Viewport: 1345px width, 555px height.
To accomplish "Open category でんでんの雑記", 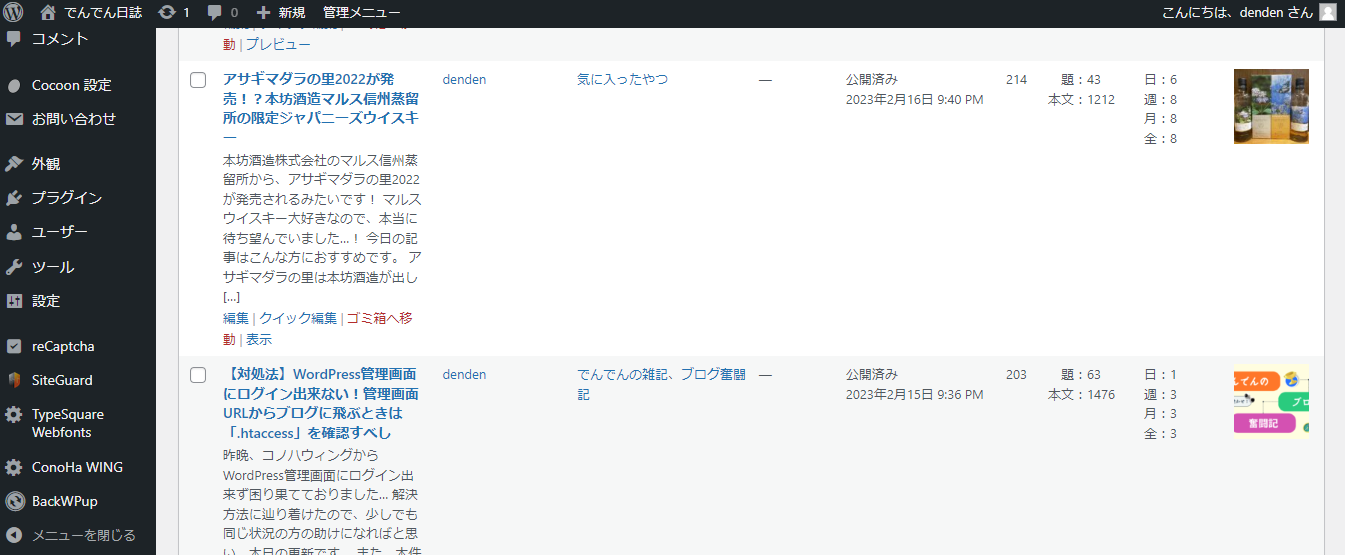I will 622,374.
